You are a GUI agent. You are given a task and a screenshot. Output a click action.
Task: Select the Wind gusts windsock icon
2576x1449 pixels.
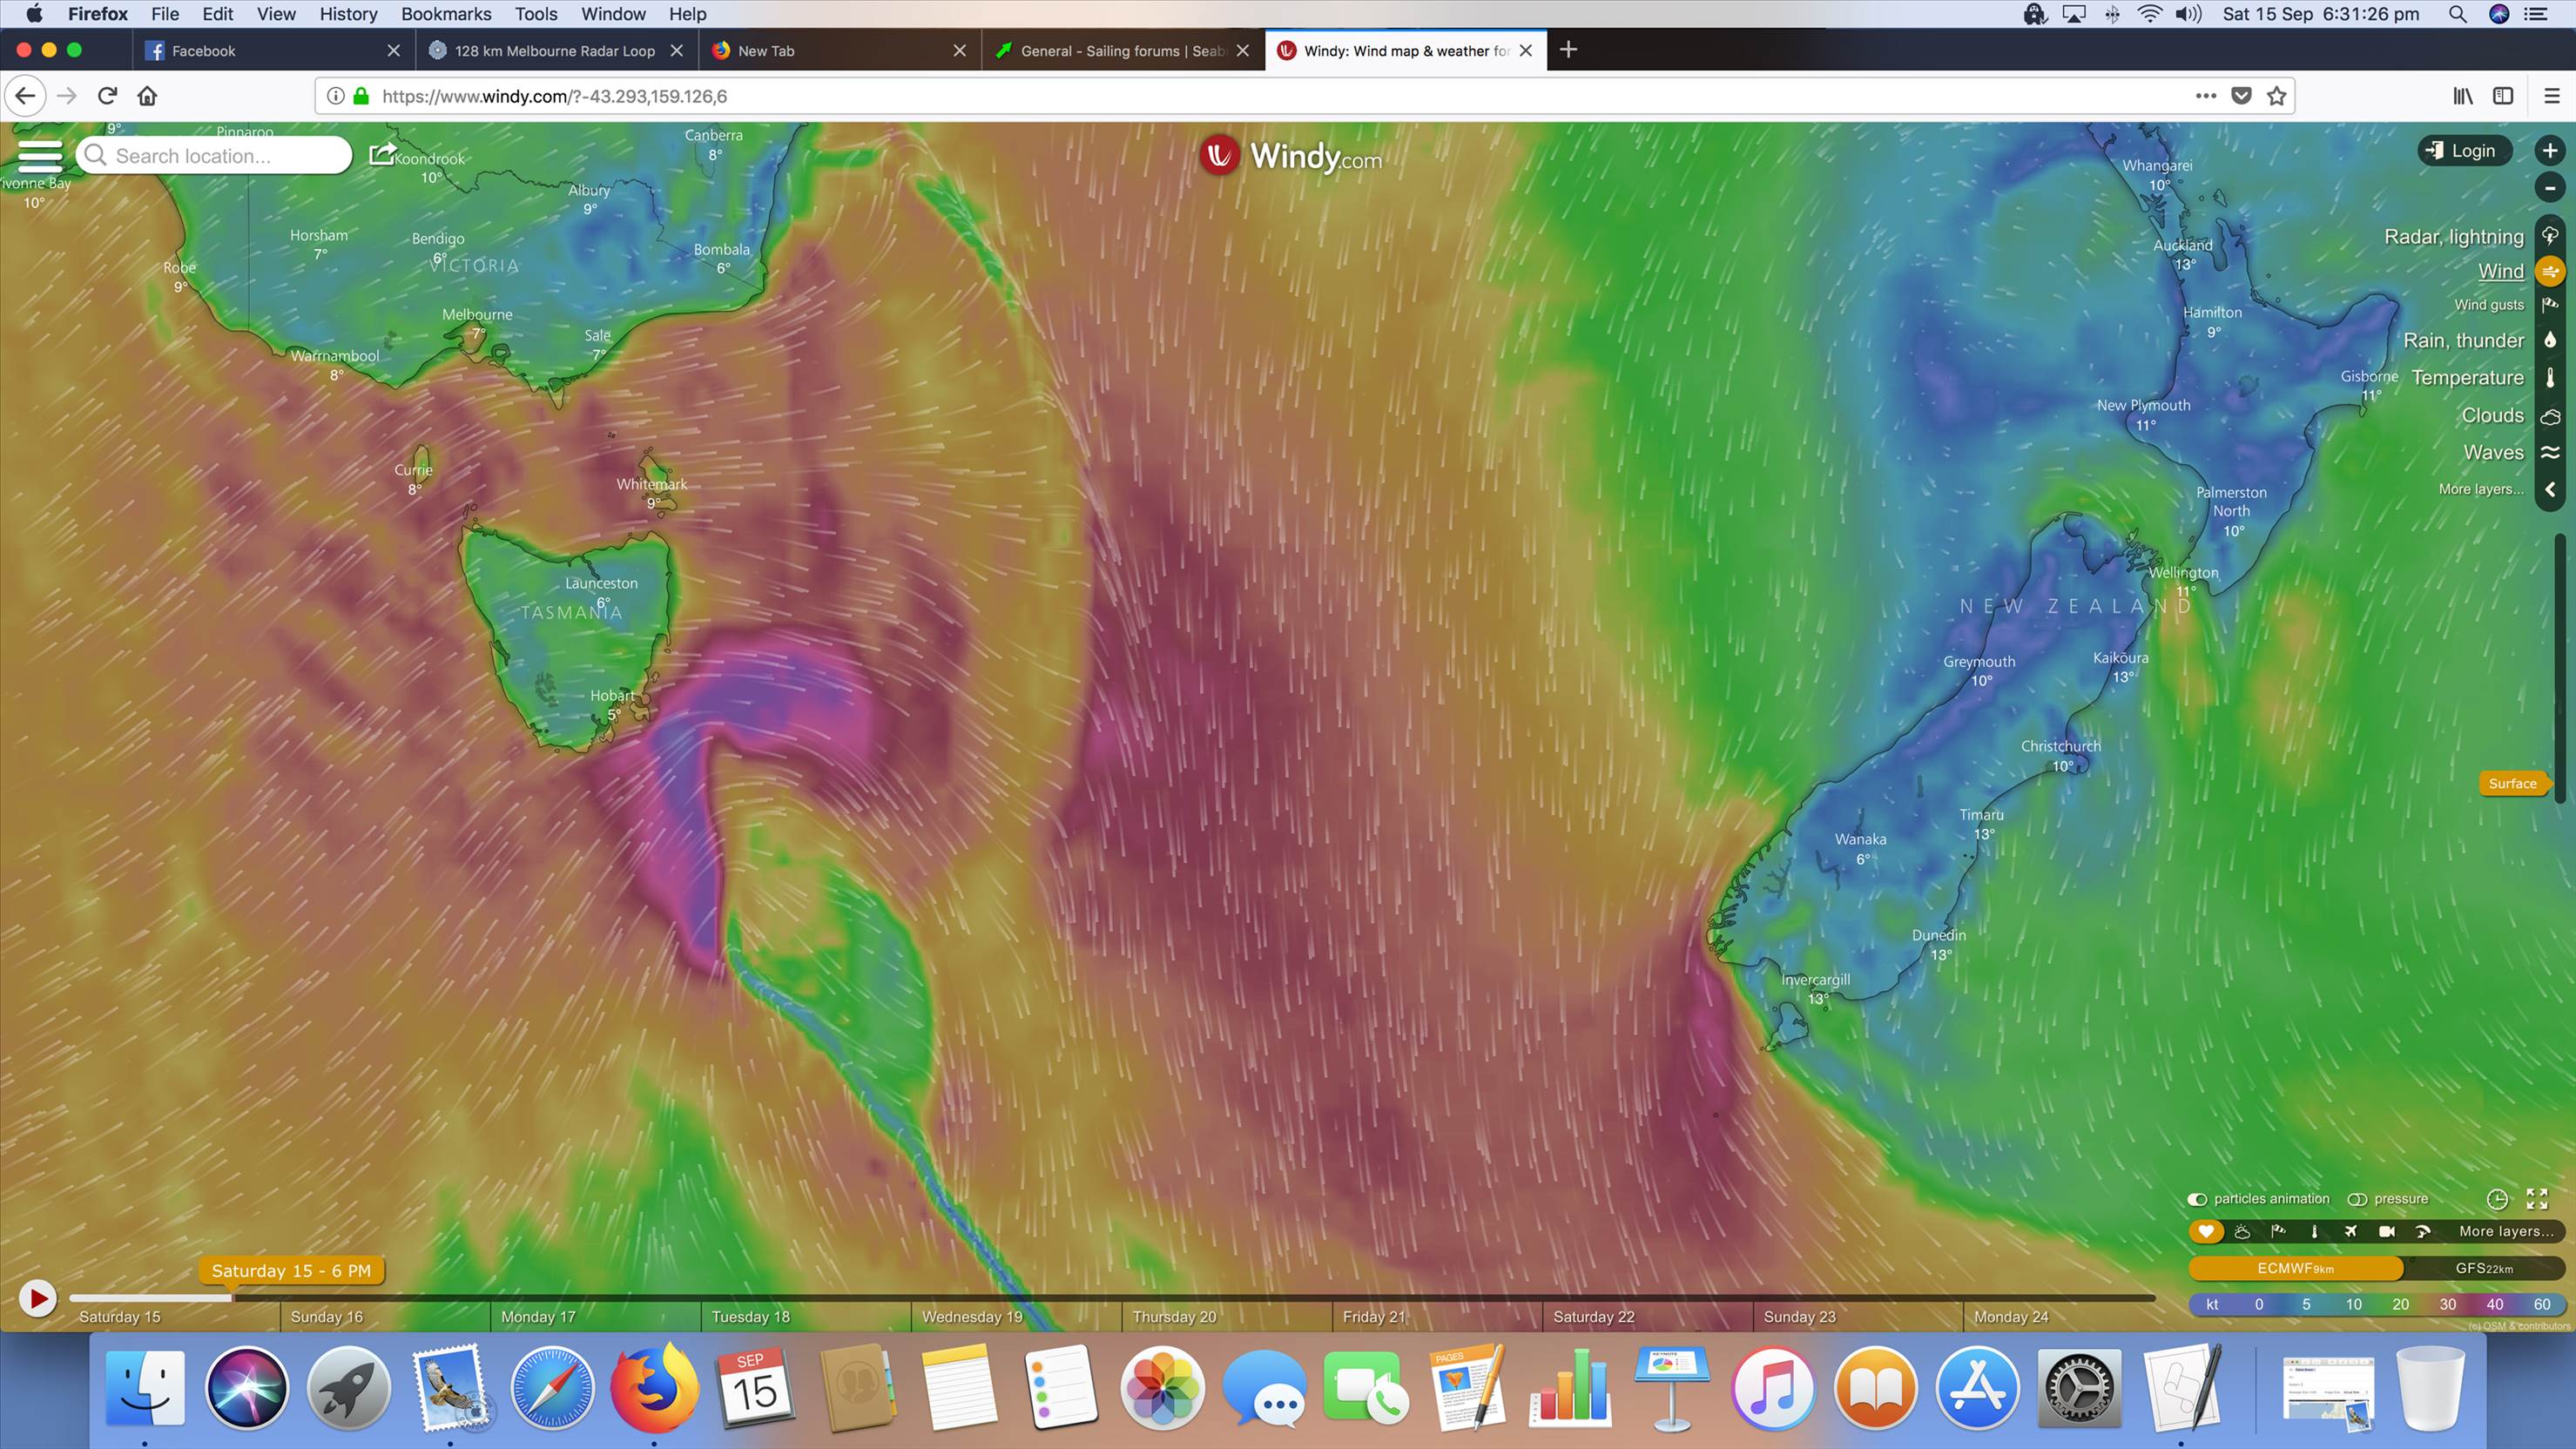[2551, 305]
